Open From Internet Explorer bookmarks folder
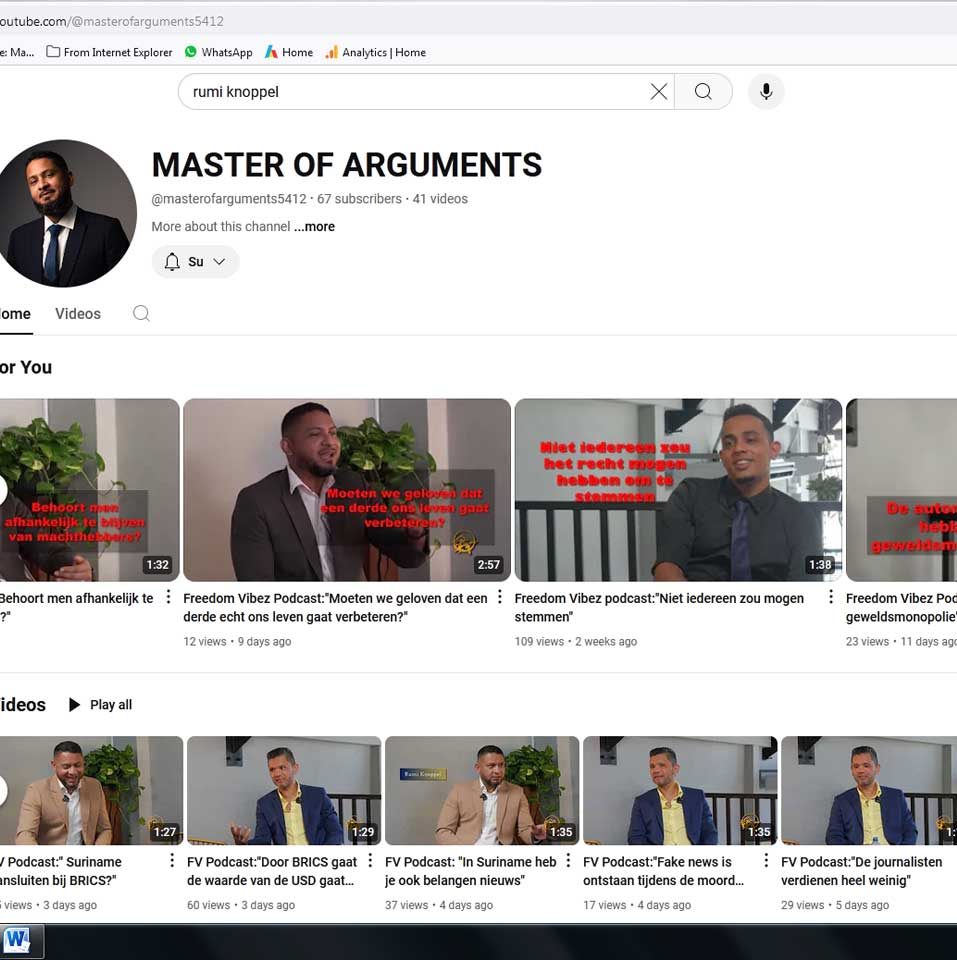957x960 pixels. [109, 52]
